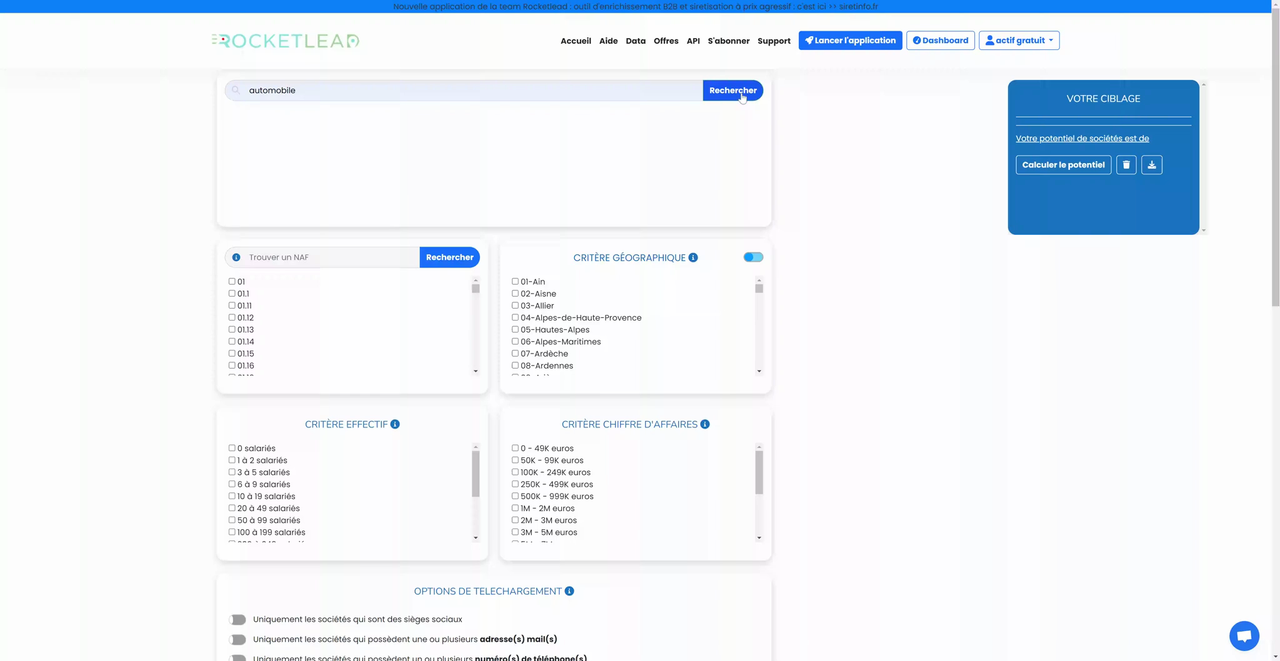Check the 08-Ardennes checkbox
This screenshot has width=1280, height=661.
515,366
